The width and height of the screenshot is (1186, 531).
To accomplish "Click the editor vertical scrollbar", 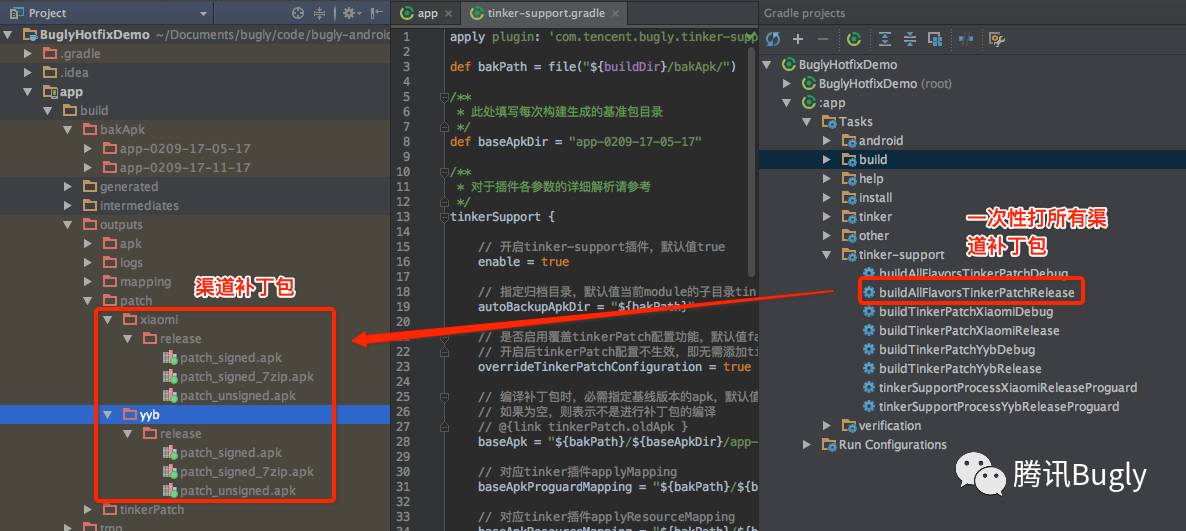I will pyautogui.click(x=752, y=163).
